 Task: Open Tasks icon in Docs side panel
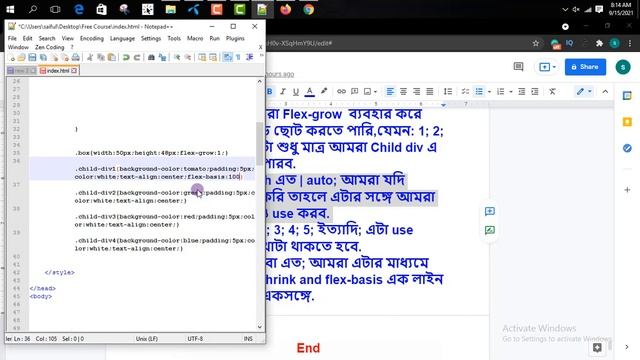pos(627,148)
